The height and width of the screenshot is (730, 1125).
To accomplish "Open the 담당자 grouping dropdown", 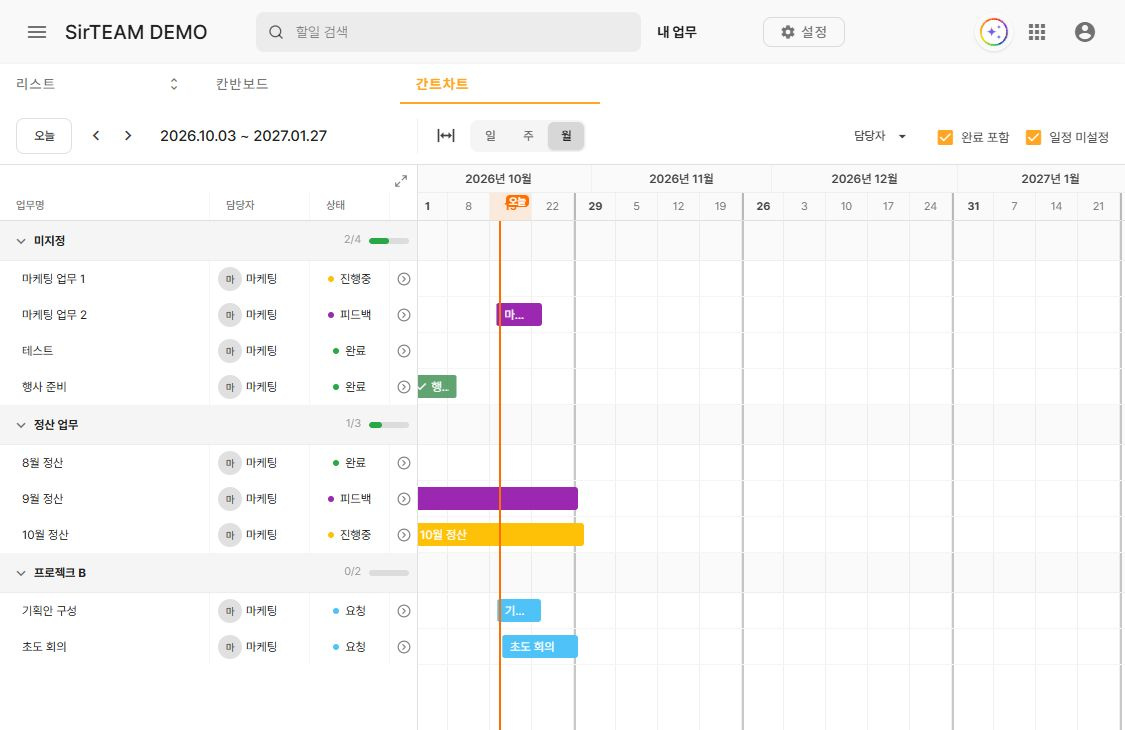I will [x=880, y=136].
